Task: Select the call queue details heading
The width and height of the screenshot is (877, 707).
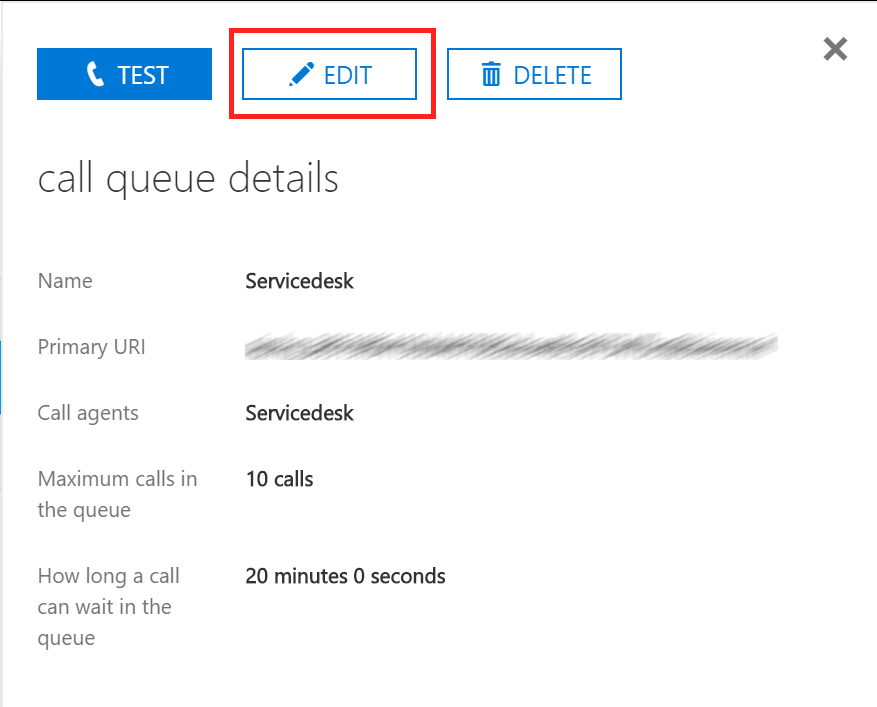Action: click(188, 179)
